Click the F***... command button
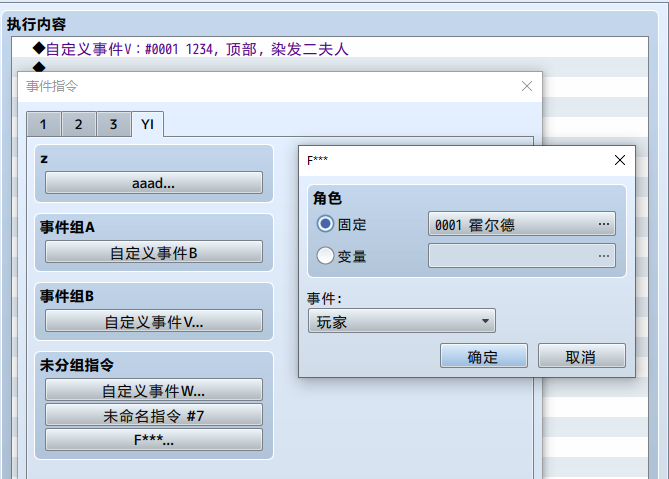Image resolution: width=669 pixels, height=479 pixels. click(x=154, y=439)
